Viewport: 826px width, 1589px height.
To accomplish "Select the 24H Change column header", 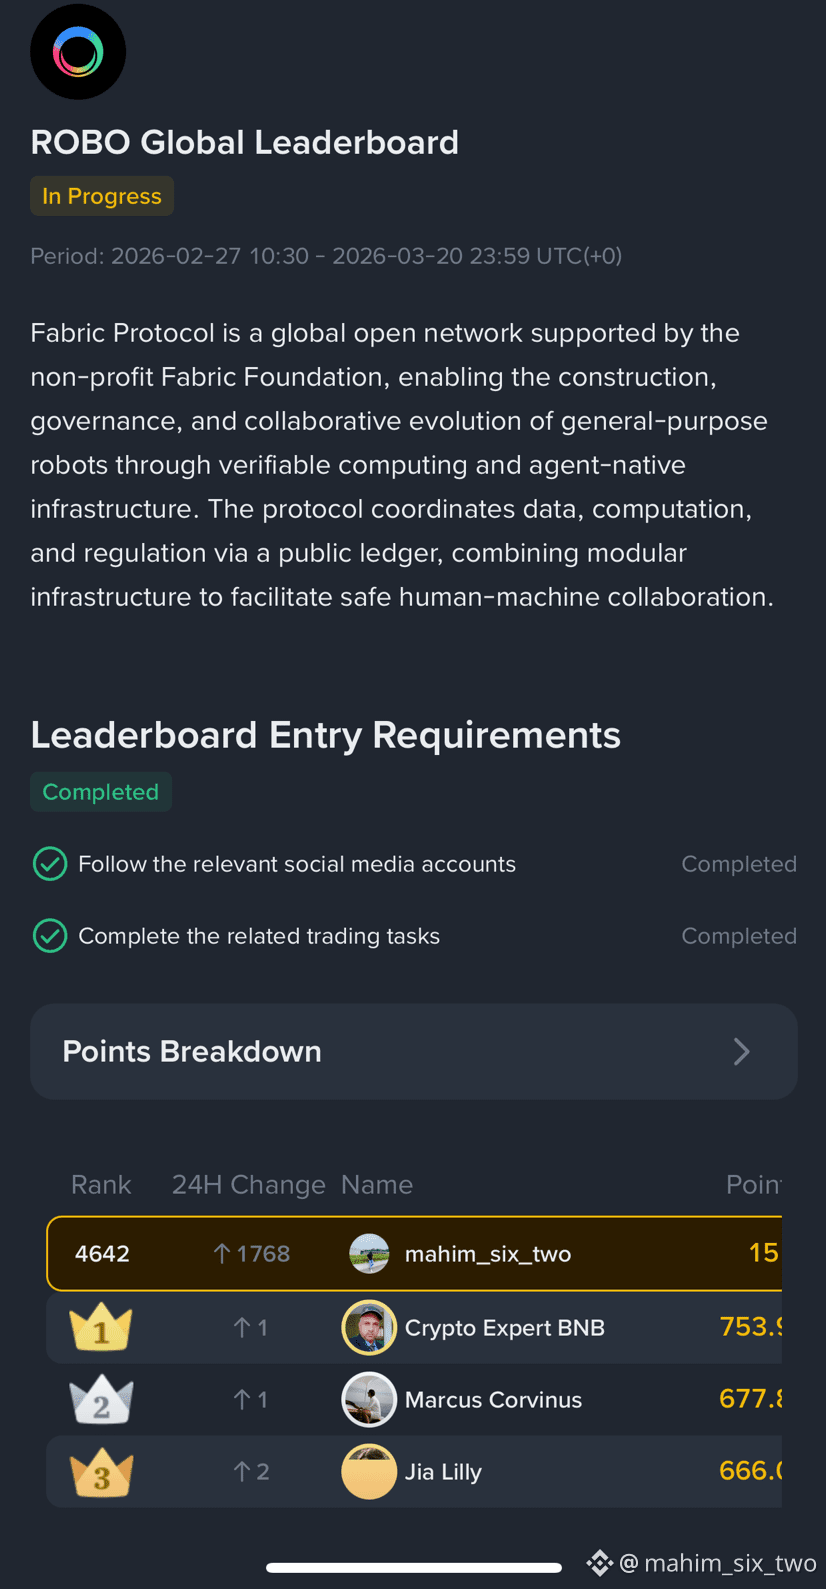I will pyautogui.click(x=249, y=1184).
